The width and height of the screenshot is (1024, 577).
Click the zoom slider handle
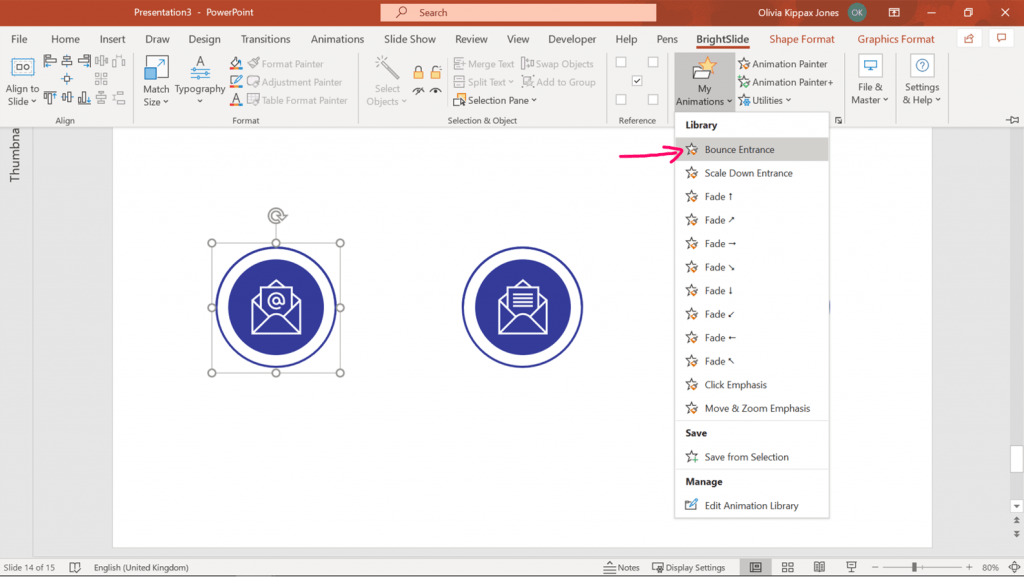coord(914,567)
